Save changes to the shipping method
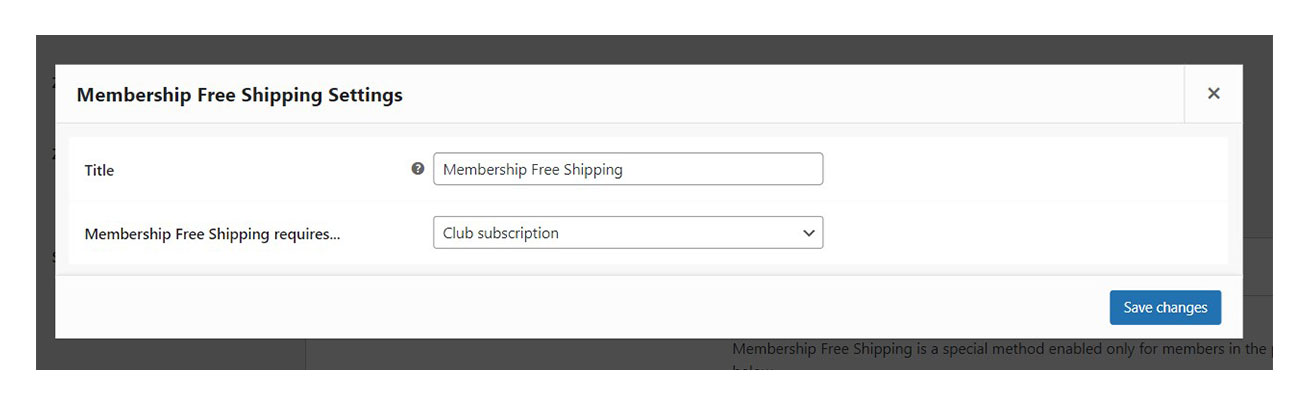Image resolution: width=1300 pixels, height=399 pixels. coord(1165,308)
